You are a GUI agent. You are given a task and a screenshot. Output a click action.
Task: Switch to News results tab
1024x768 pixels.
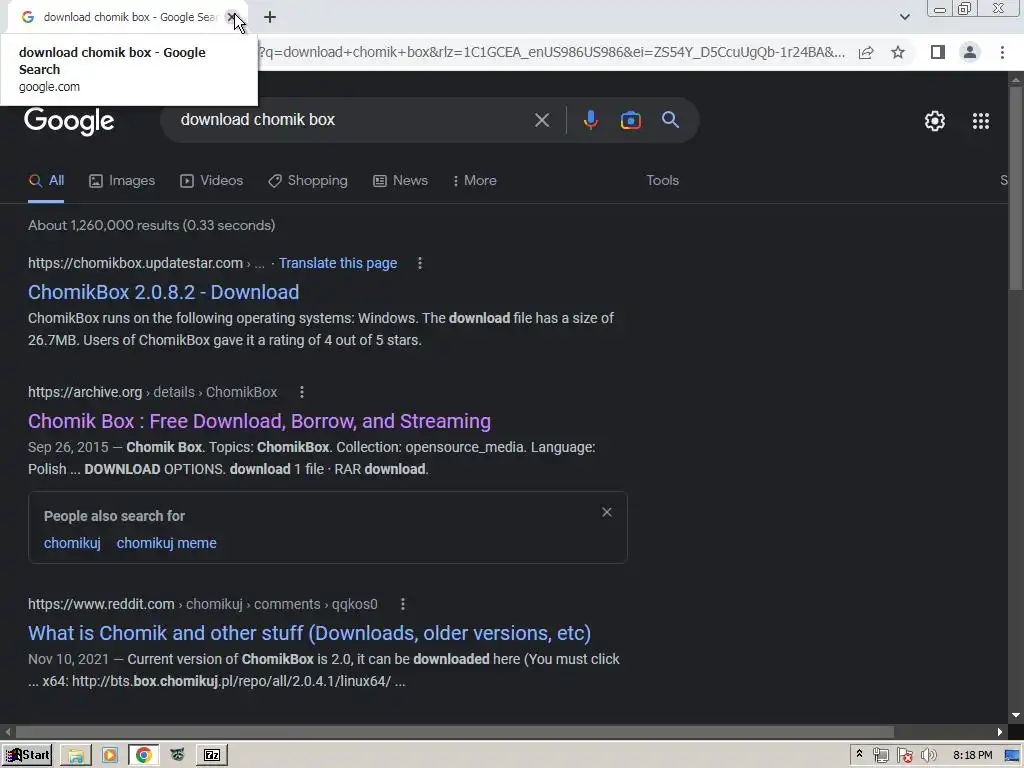tap(400, 181)
